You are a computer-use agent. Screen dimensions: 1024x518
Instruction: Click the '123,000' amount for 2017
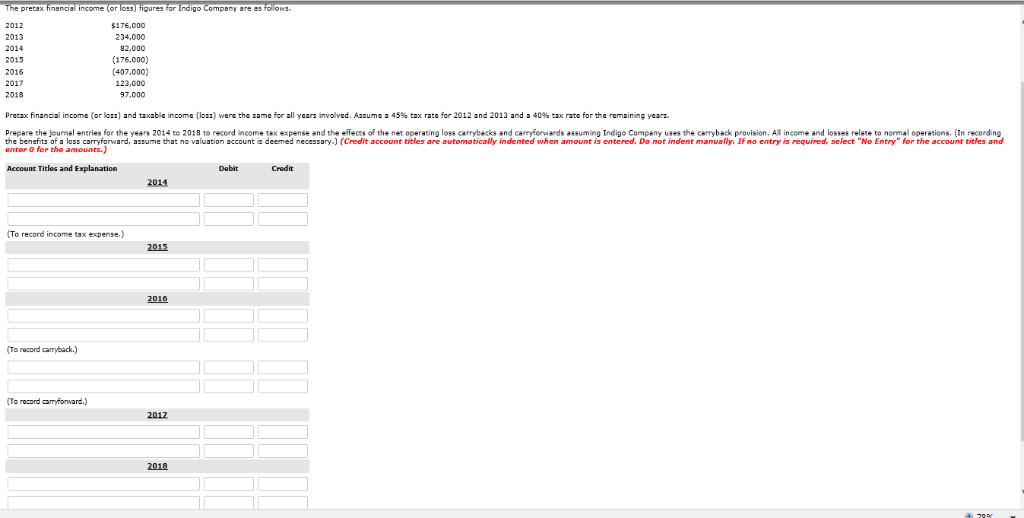(x=131, y=83)
